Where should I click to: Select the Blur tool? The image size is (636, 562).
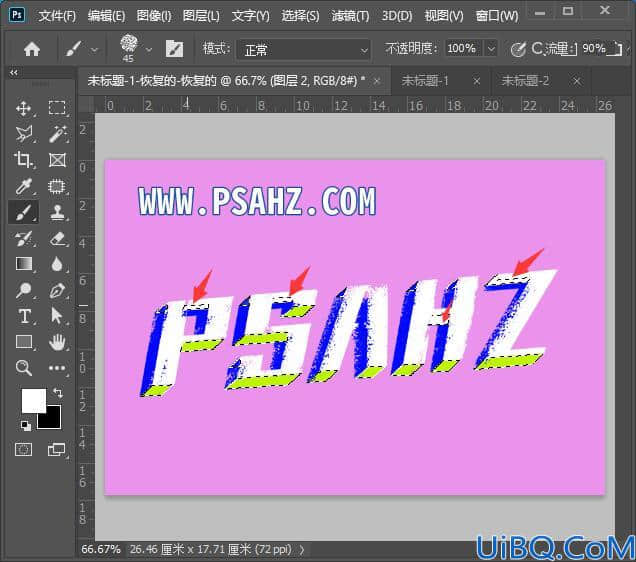[57, 264]
